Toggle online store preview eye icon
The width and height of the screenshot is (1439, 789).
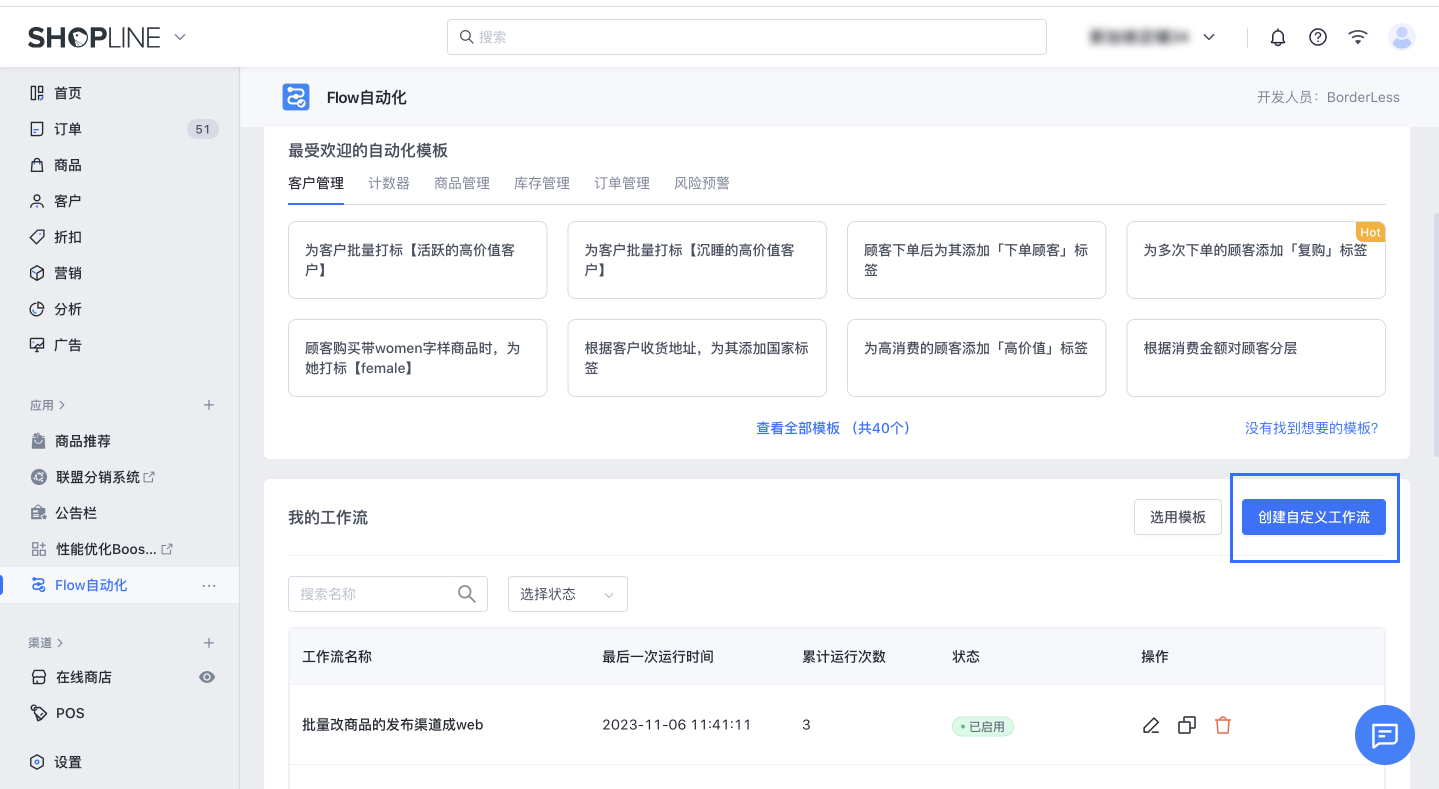point(207,677)
